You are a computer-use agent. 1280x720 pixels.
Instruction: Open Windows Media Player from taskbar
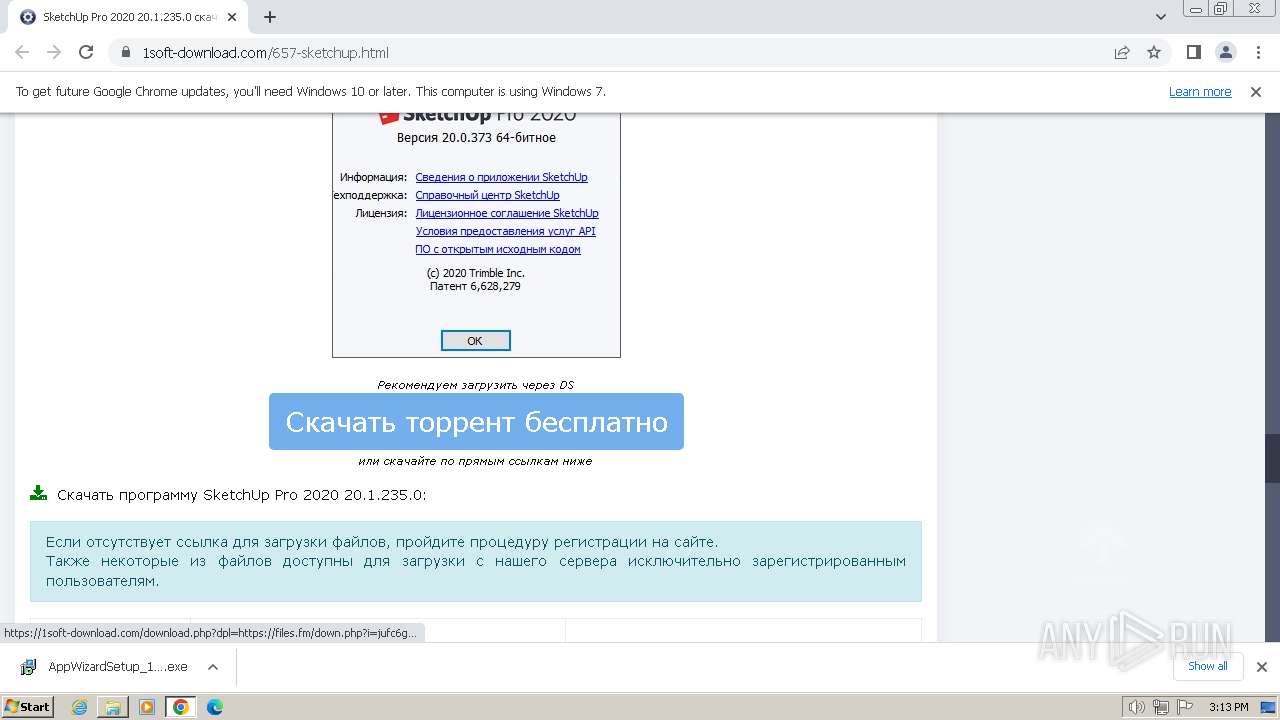point(147,707)
